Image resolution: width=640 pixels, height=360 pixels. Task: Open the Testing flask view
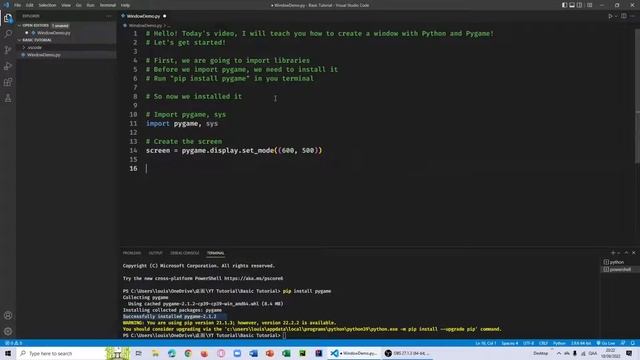pos(8,98)
